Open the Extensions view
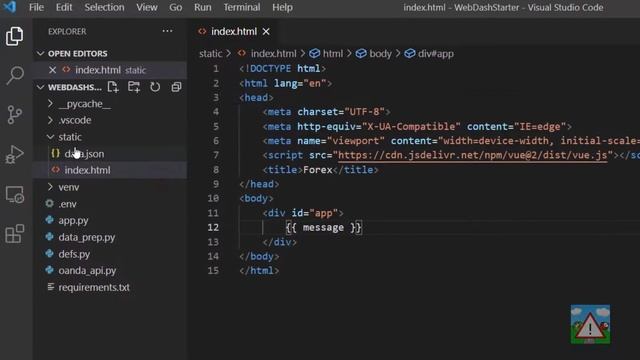 coord(15,233)
